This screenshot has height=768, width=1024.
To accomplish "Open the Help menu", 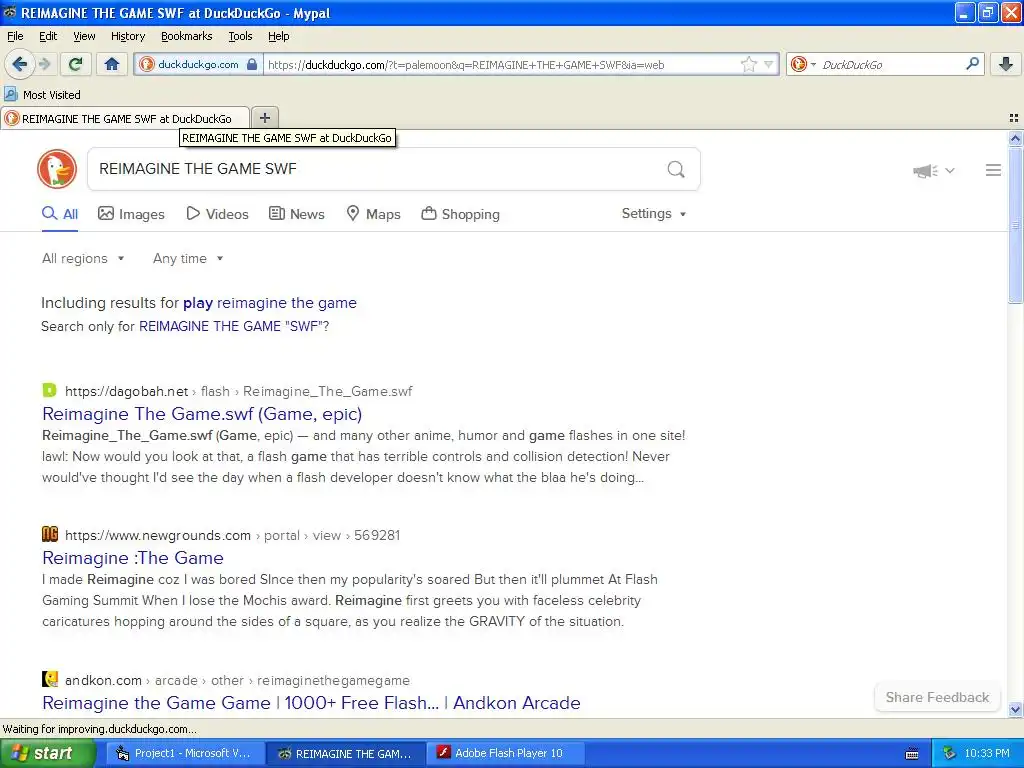I will pyautogui.click(x=279, y=36).
